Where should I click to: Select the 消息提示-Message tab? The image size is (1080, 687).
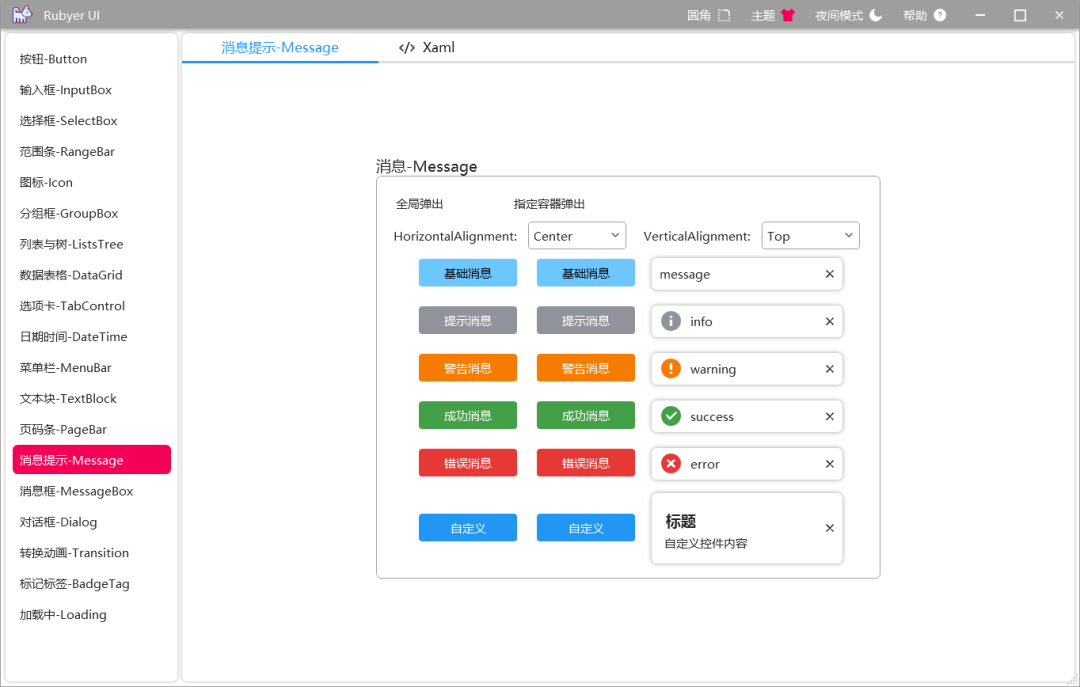point(280,47)
